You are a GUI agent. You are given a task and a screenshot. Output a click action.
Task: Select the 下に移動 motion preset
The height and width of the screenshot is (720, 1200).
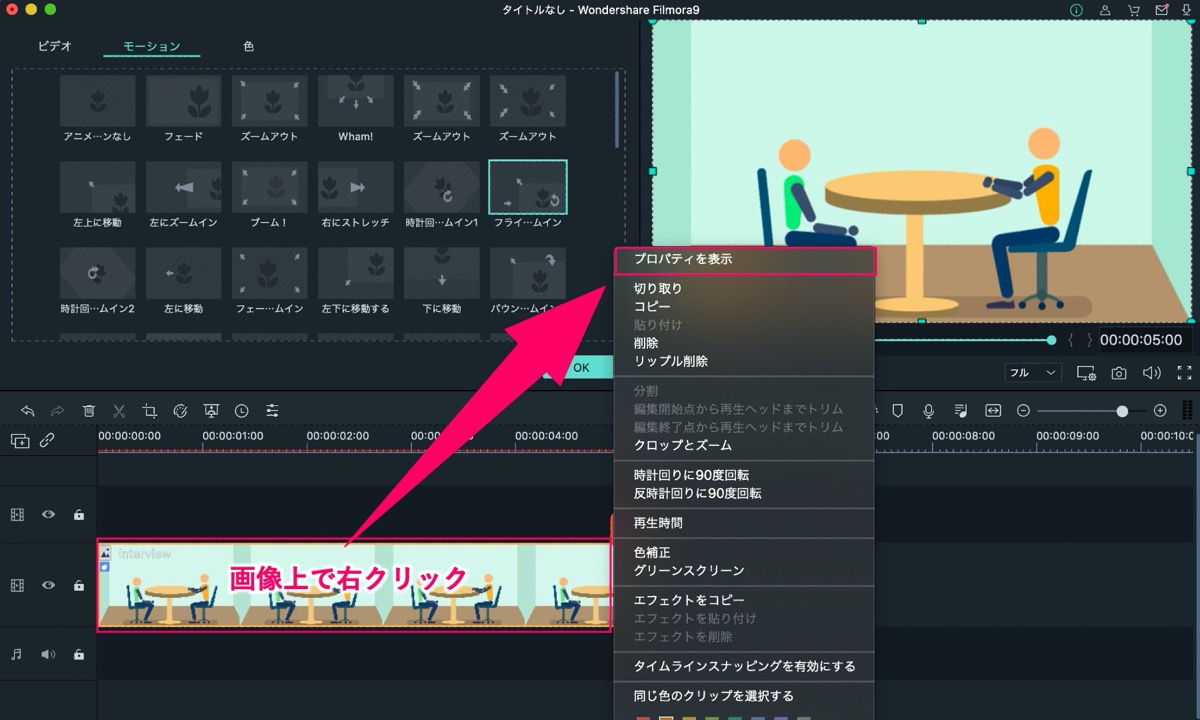[x=442, y=281]
